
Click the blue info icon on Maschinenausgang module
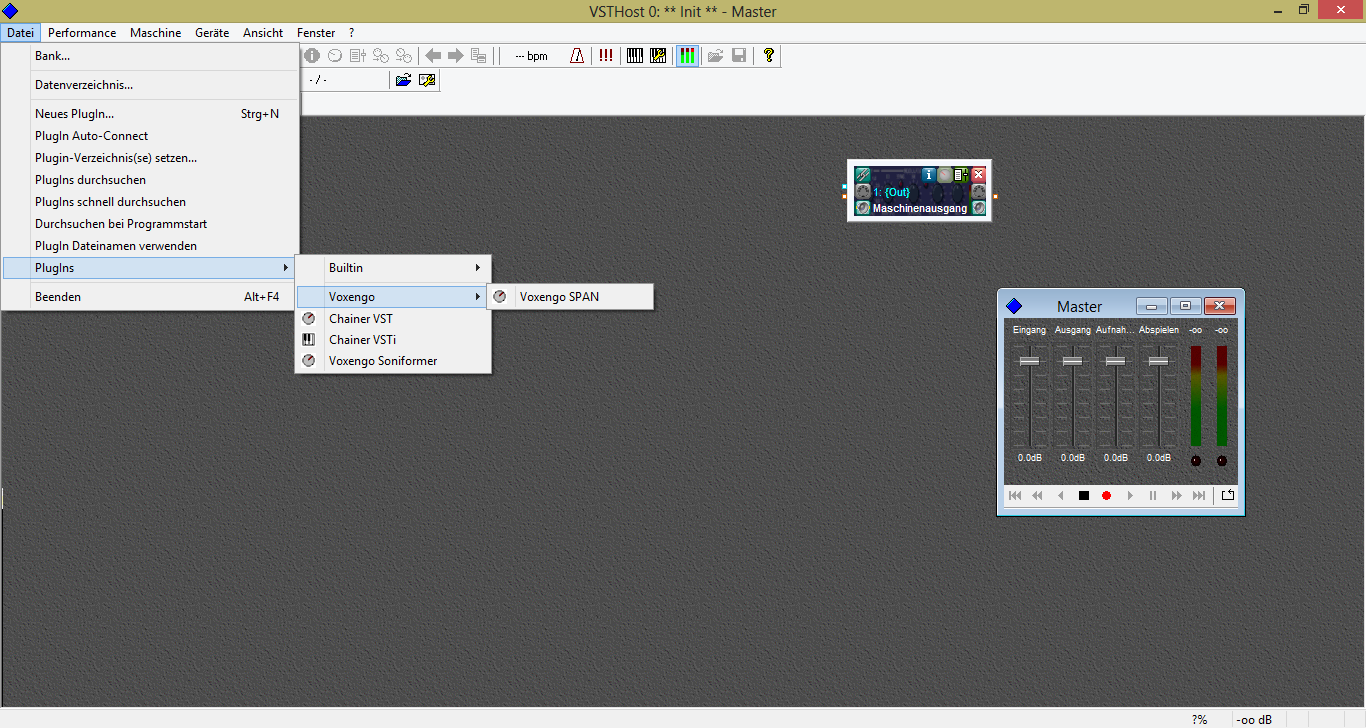click(928, 174)
